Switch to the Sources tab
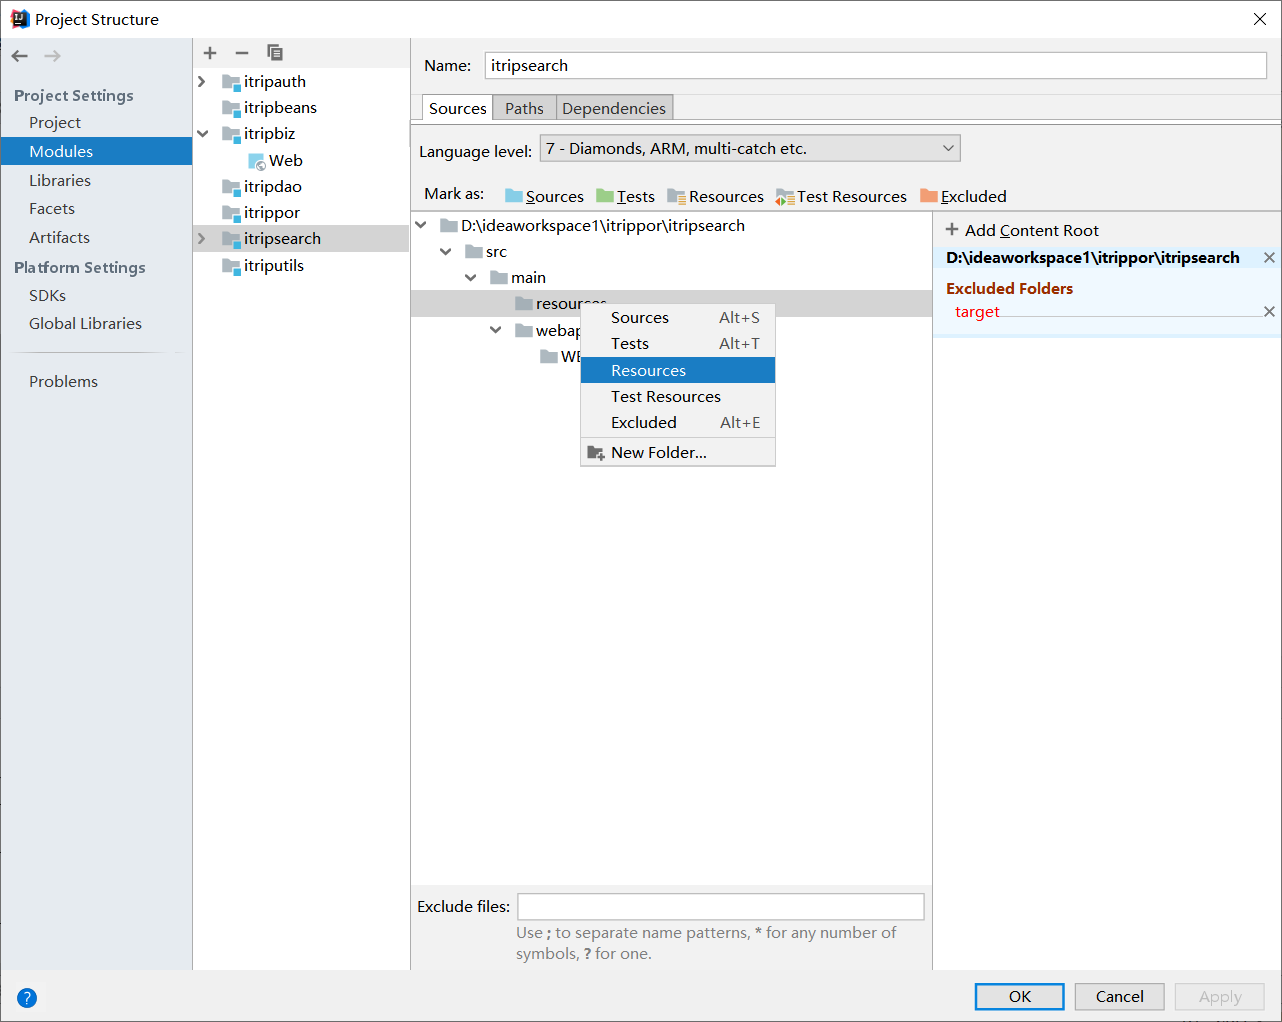The height and width of the screenshot is (1022, 1282). point(457,108)
